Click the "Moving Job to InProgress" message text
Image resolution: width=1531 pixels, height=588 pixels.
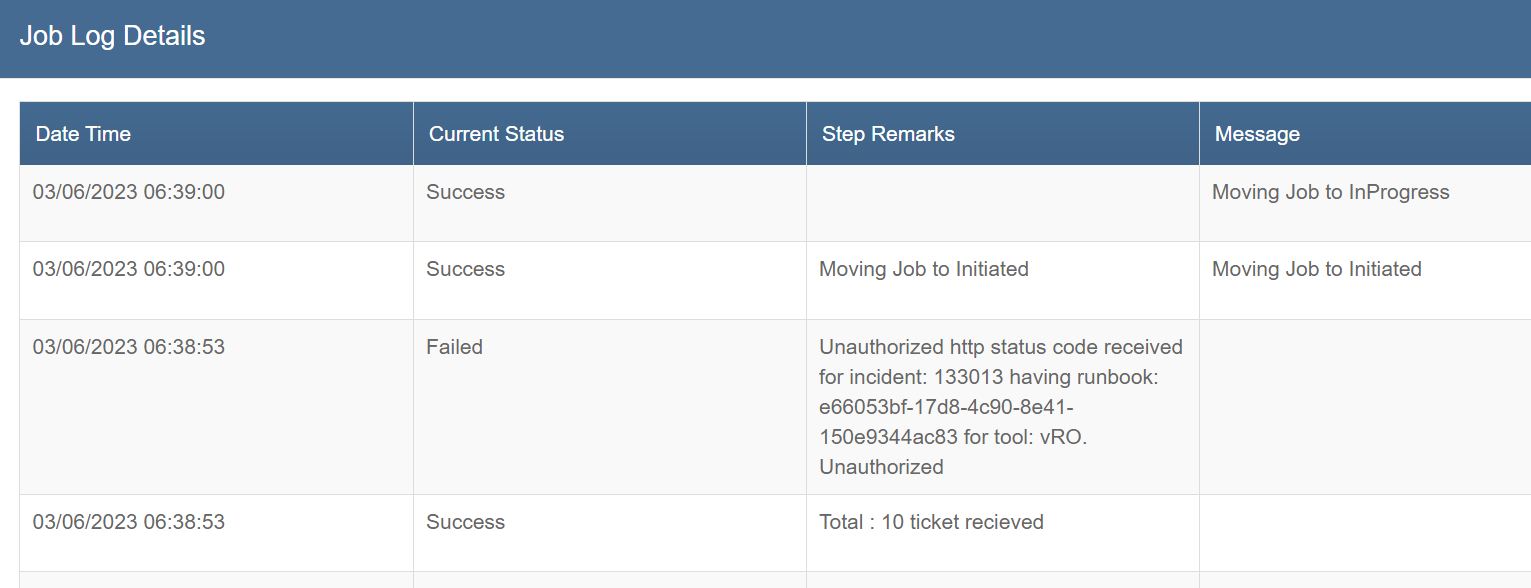[x=1330, y=191]
